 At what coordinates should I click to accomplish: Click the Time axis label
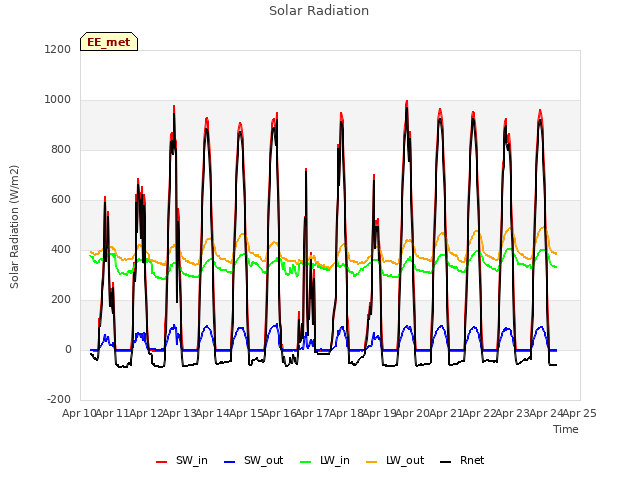click(x=566, y=429)
